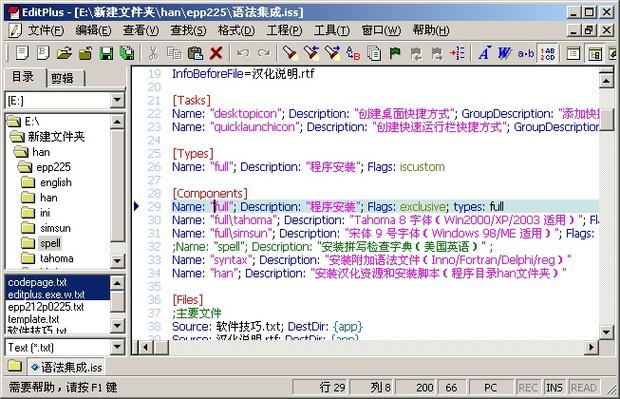Delete with the red X icon
Viewport: 620px width, 399px height.
tap(216, 53)
